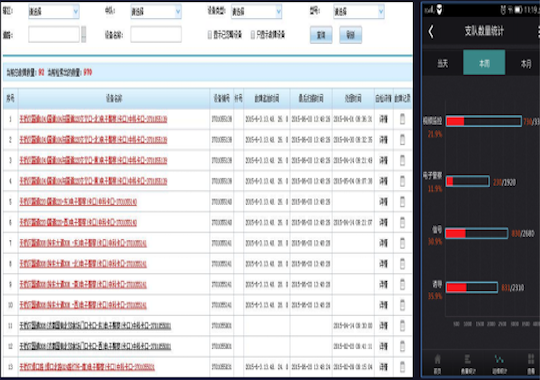The height and width of the screenshot is (380, 540).
Task: Switch to 本月 tab in phone app
Action: pyautogui.click(x=526, y=63)
